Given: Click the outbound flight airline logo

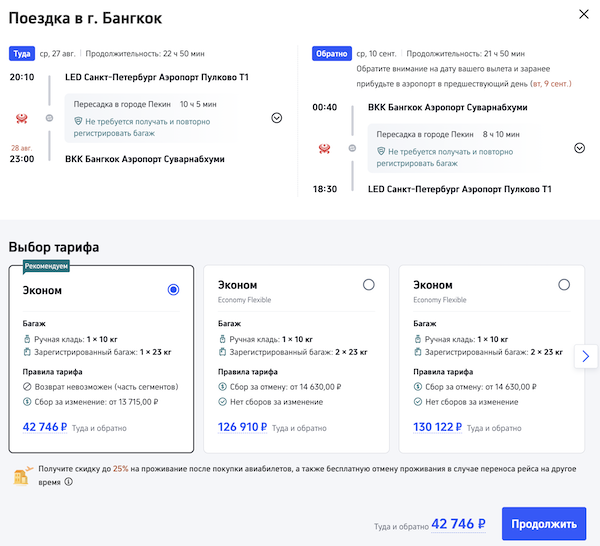Looking at the screenshot, I should [22, 118].
